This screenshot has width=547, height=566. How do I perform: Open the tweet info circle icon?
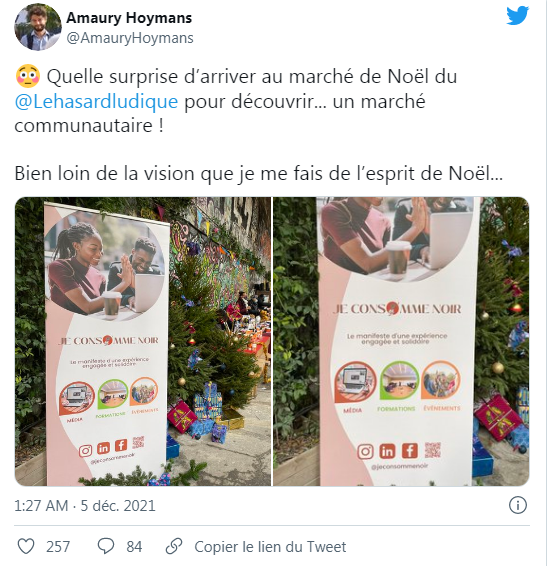click(x=518, y=505)
